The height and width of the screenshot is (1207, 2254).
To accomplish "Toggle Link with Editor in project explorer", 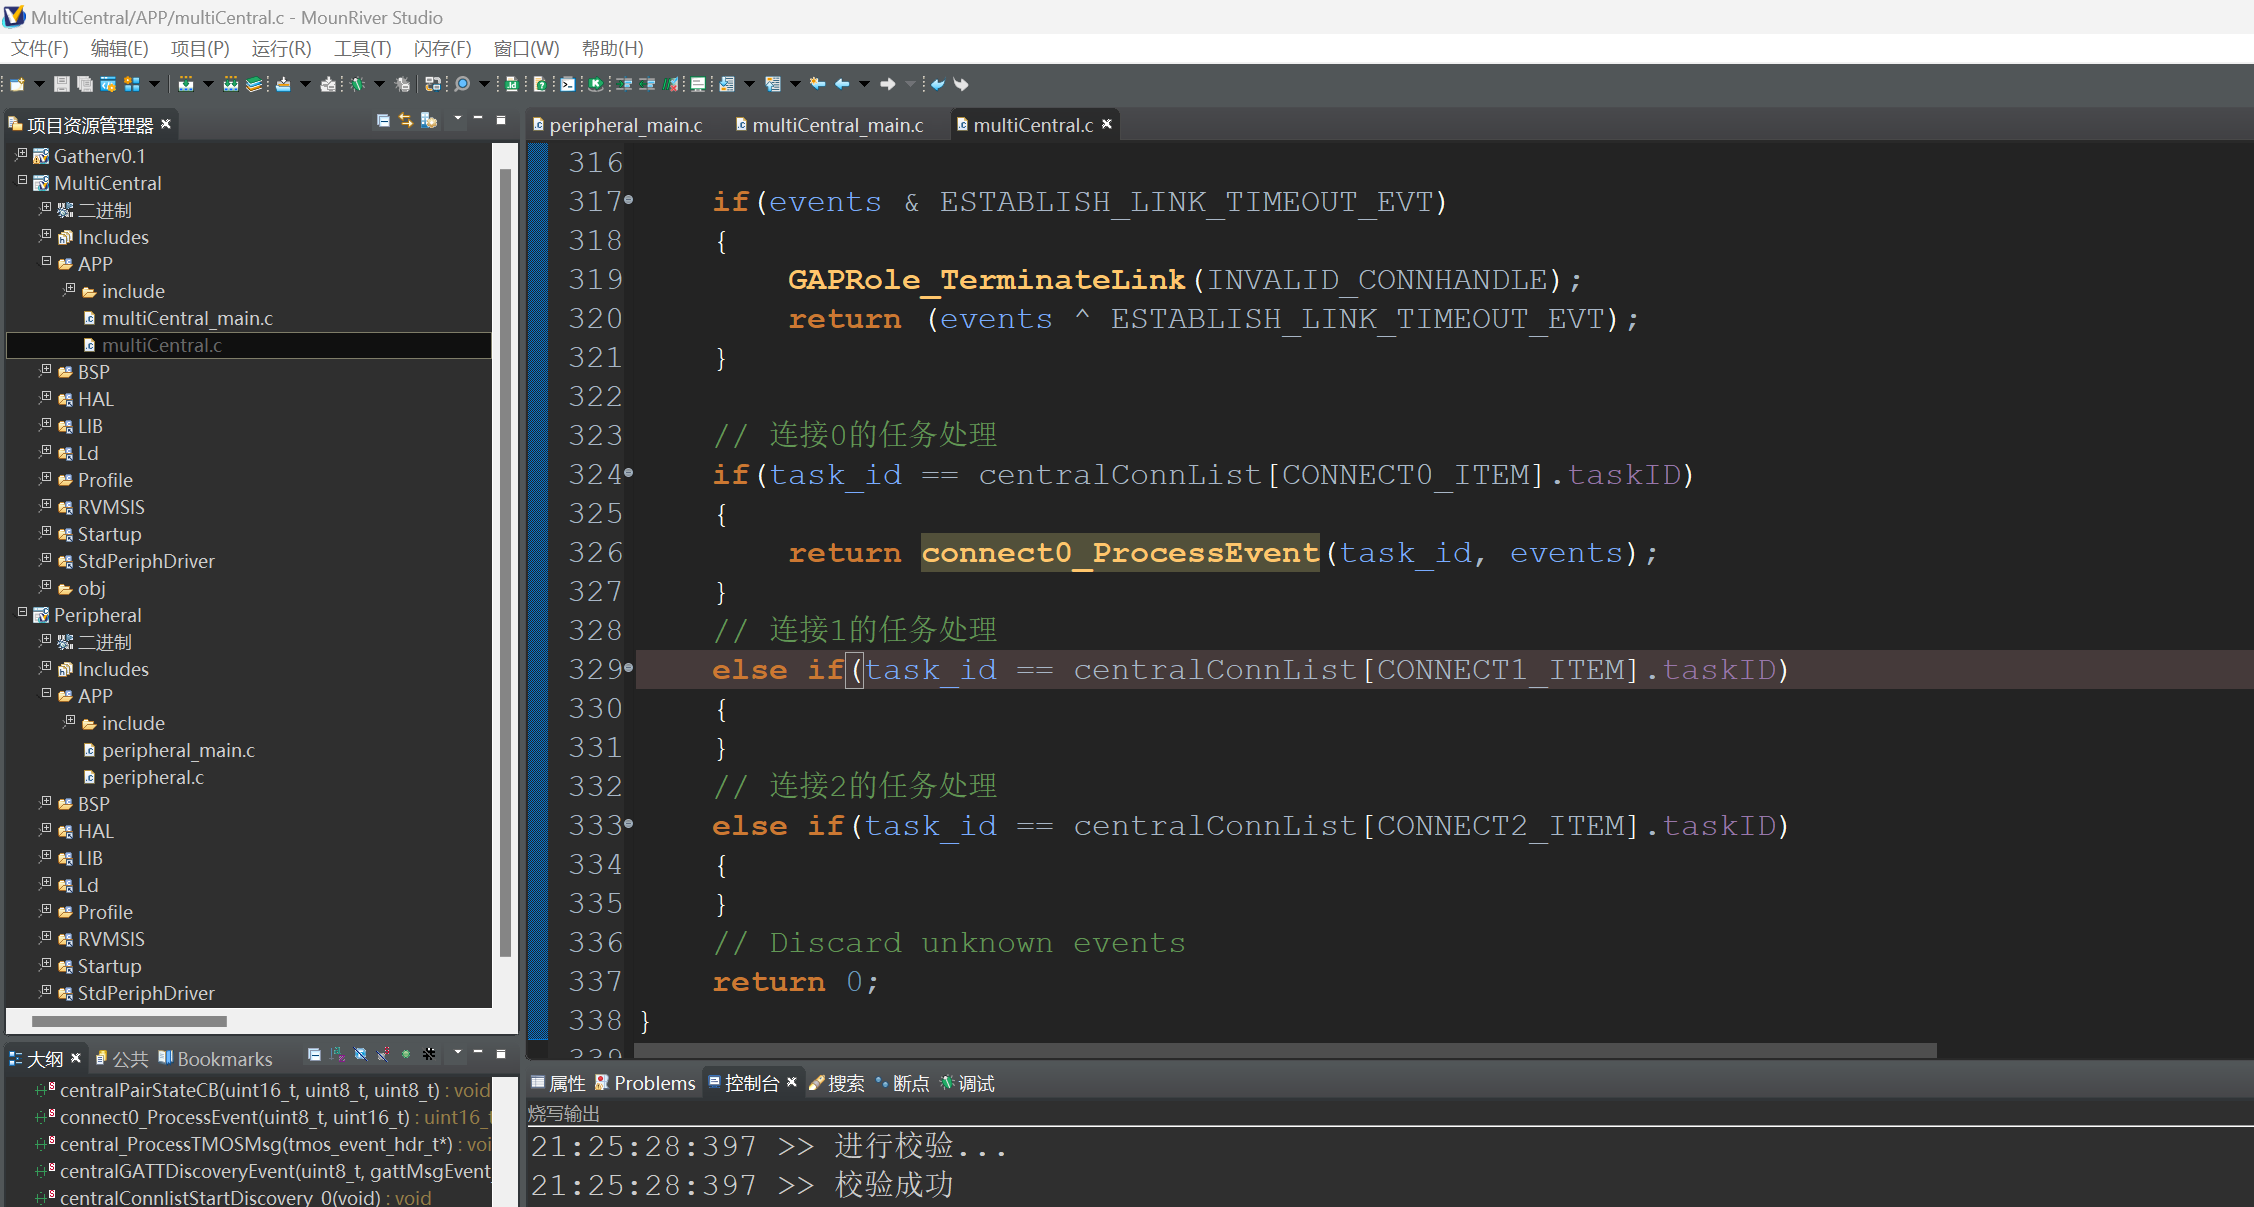I will tap(406, 120).
